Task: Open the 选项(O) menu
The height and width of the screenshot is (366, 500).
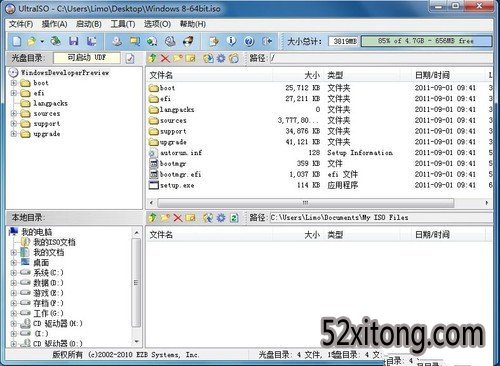Action: coord(157,24)
